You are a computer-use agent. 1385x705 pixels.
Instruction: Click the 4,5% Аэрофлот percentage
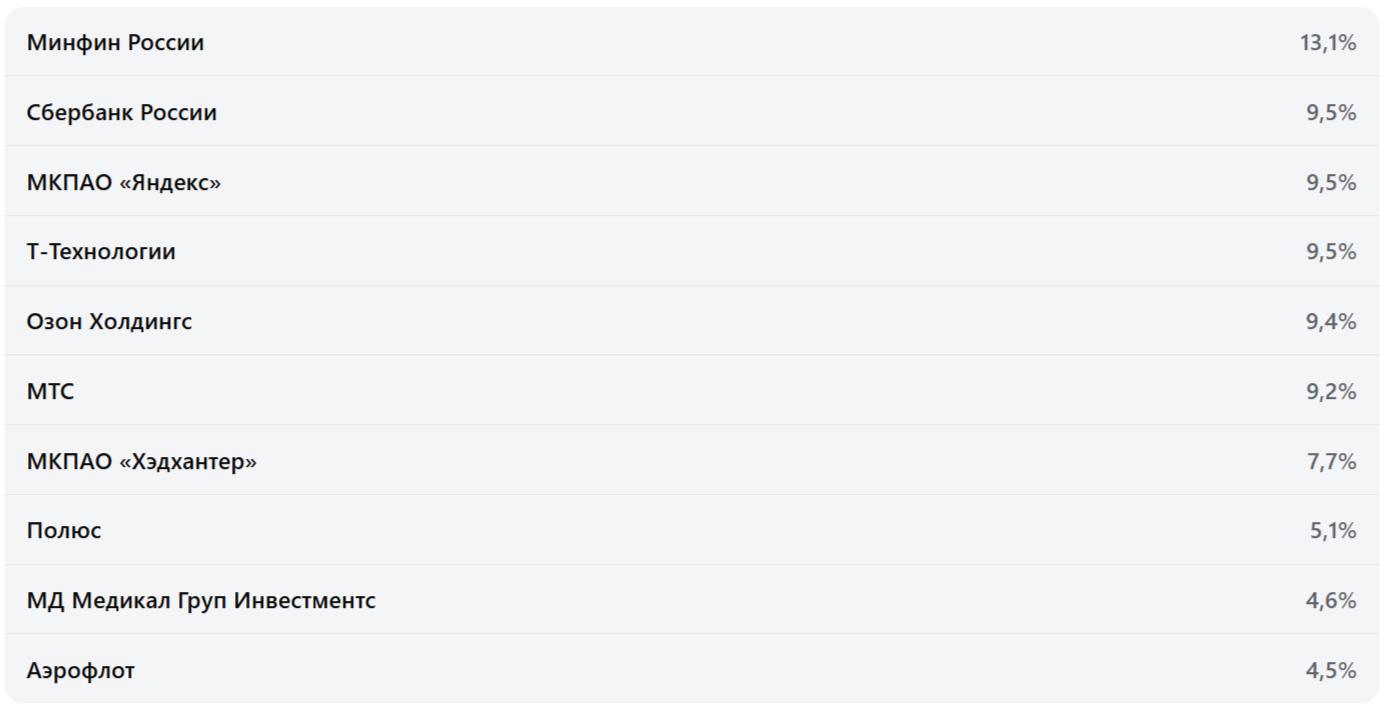[1331, 670]
